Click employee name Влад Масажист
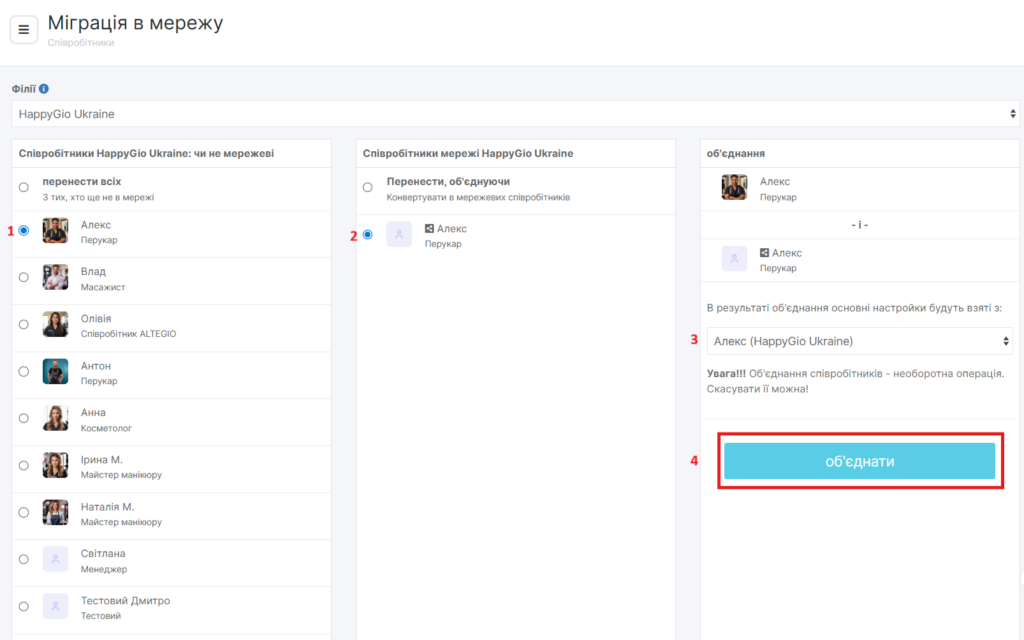The width and height of the screenshot is (1024, 640). point(93,272)
